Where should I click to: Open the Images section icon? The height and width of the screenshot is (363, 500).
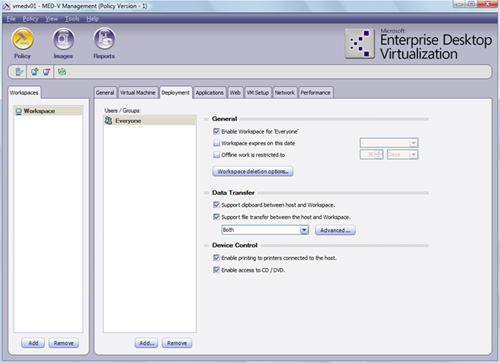tap(63, 39)
